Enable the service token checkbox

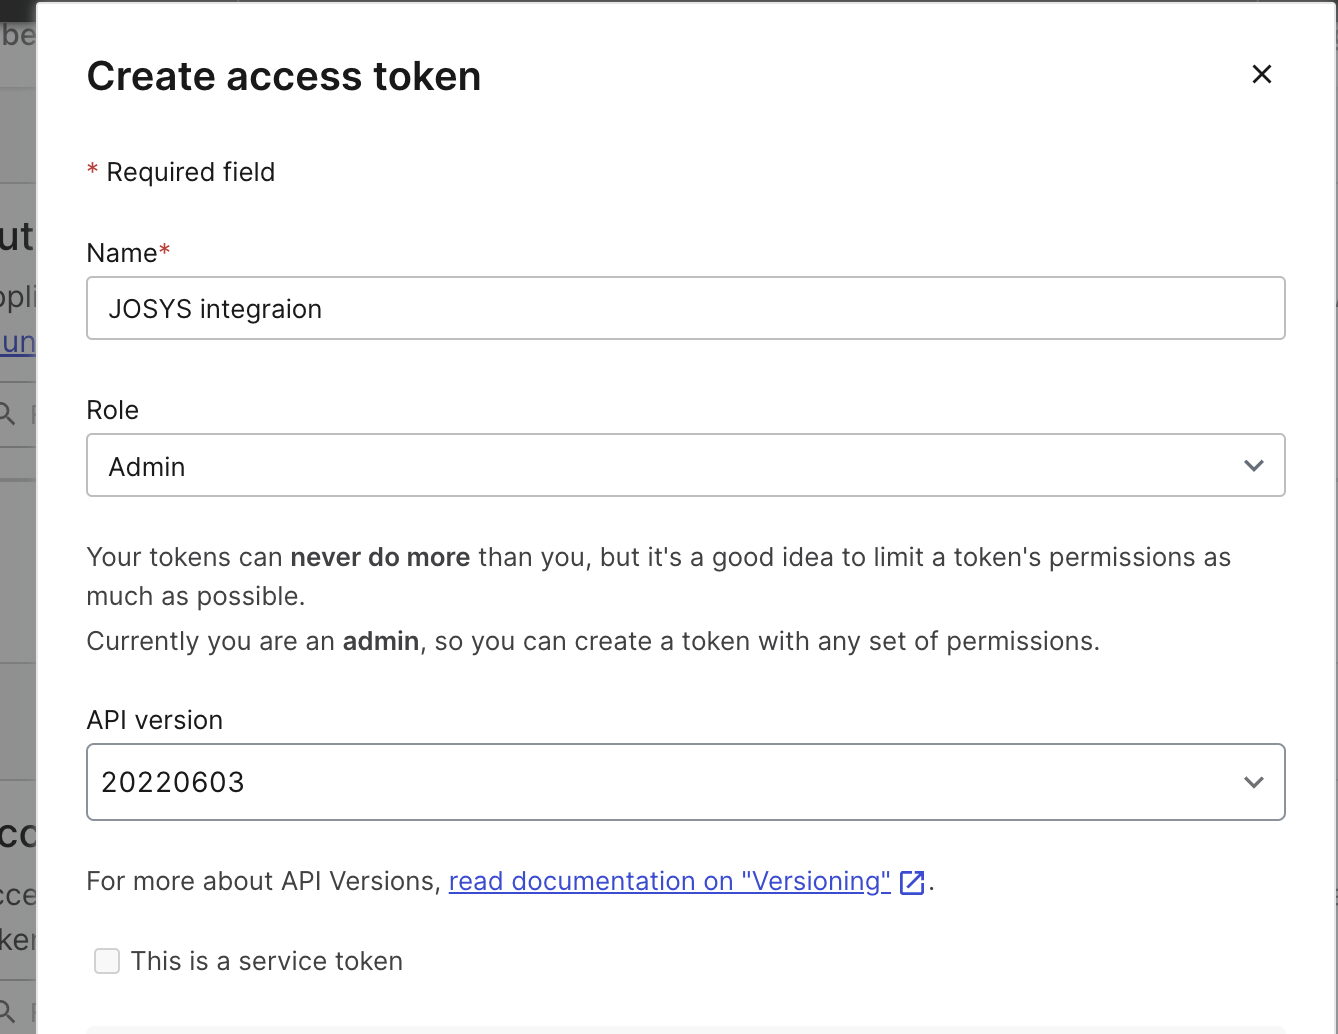coord(107,961)
